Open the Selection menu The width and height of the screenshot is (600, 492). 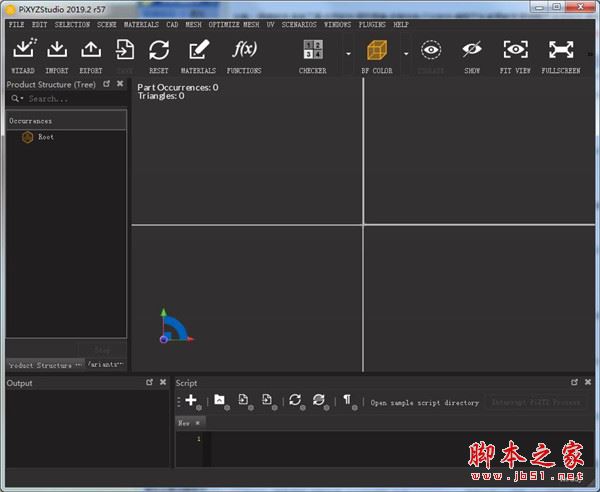pos(72,24)
